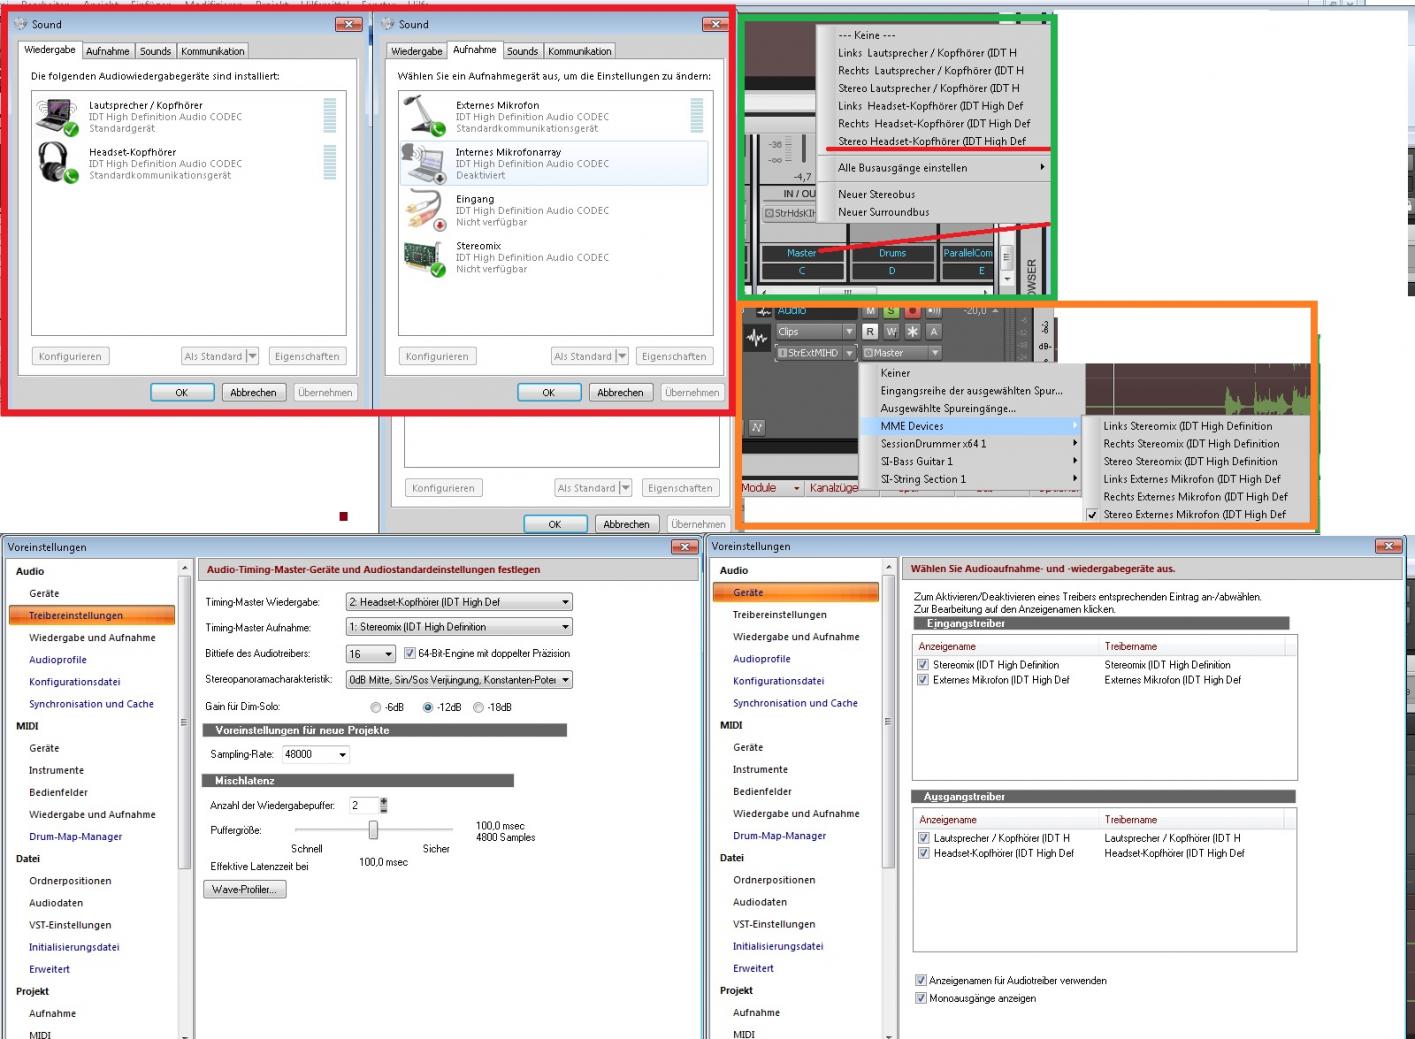Click the audio waveform track icon
1415x1039 pixels.
coord(757,338)
